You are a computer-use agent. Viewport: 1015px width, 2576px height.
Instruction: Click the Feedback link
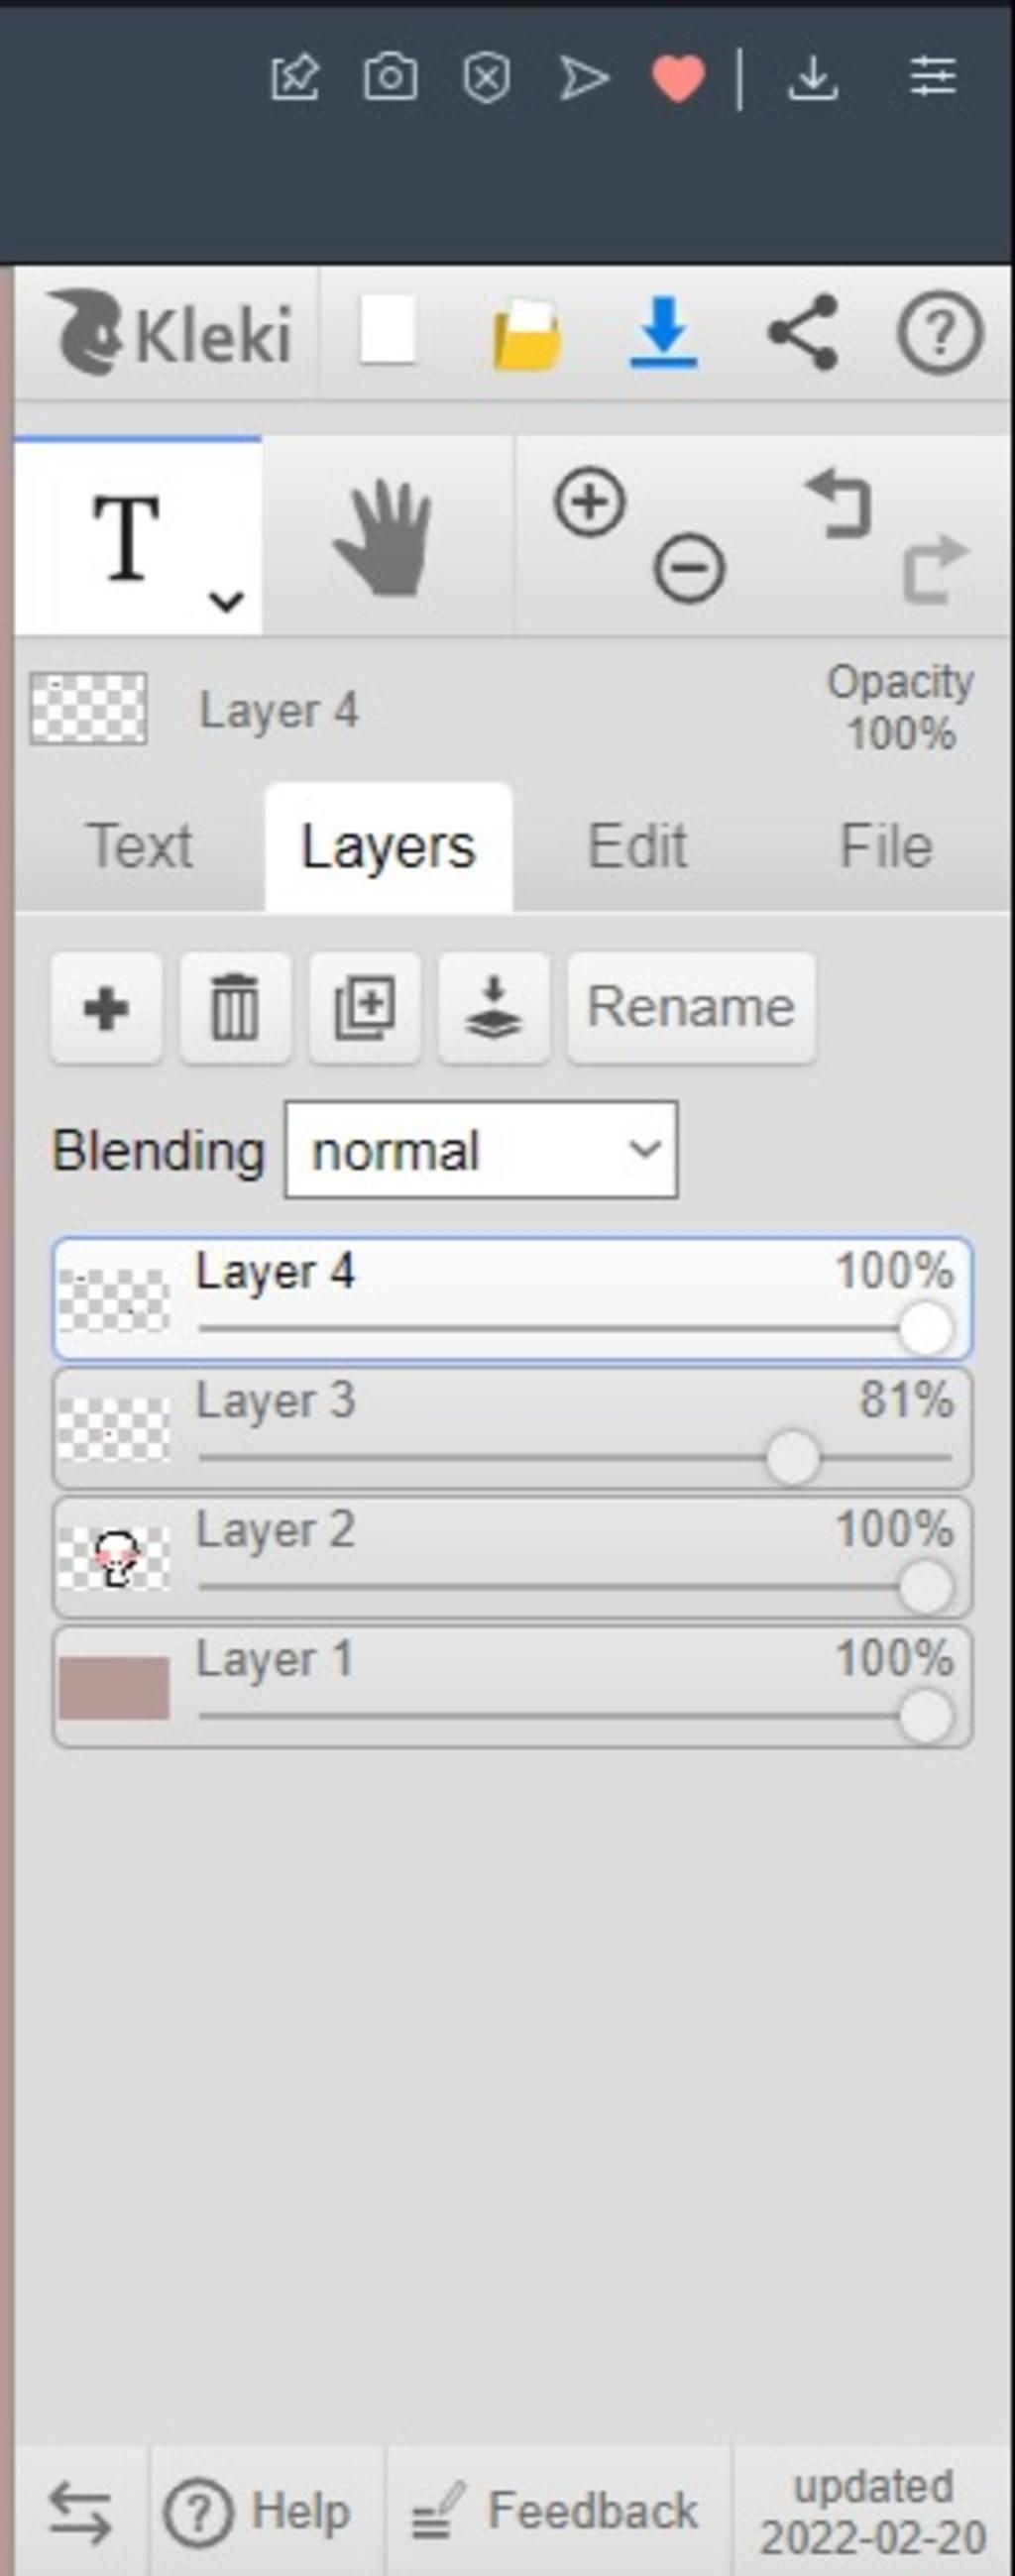(556, 2511)
